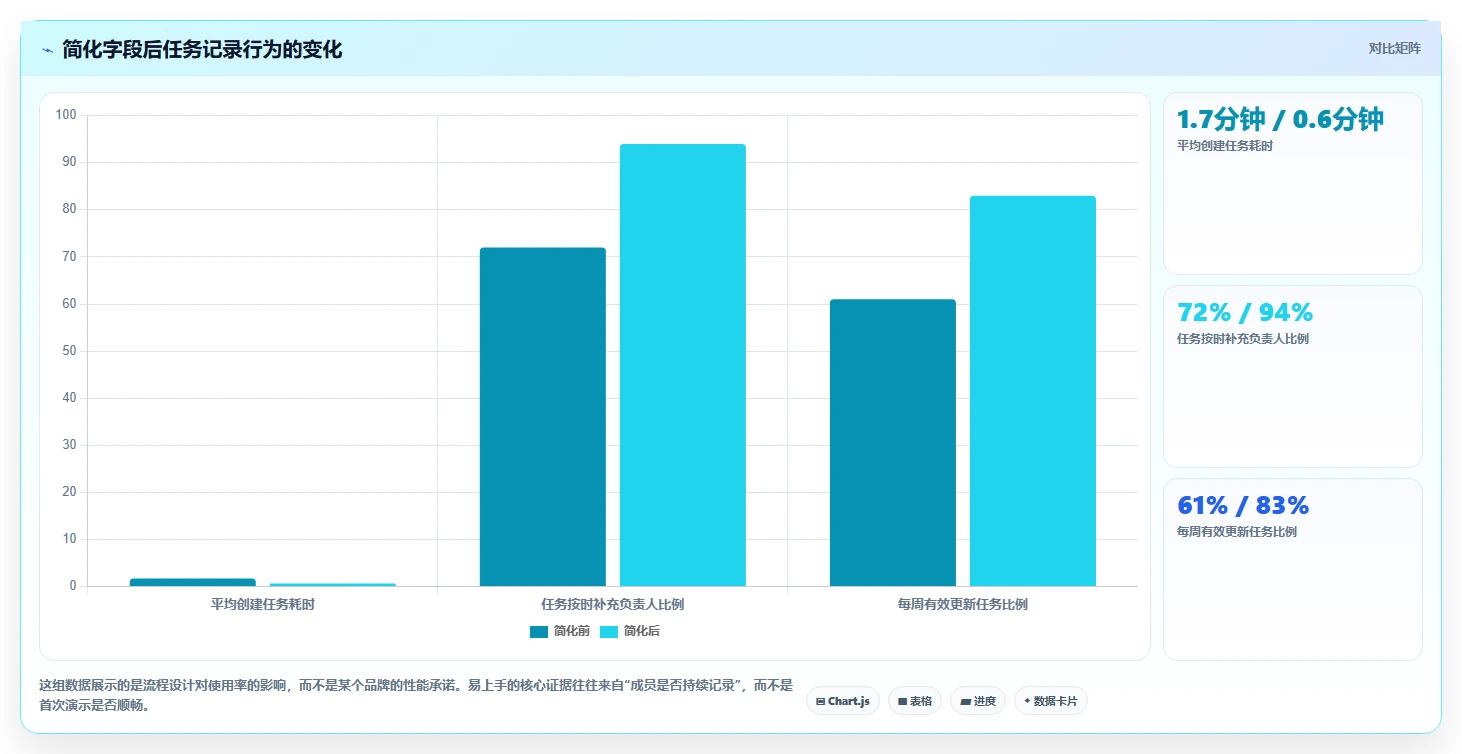Viewport: 1462px width, 754px height.
Task: Click x-axis label 每周有效更新任务比例
Action: coord(963,605)
